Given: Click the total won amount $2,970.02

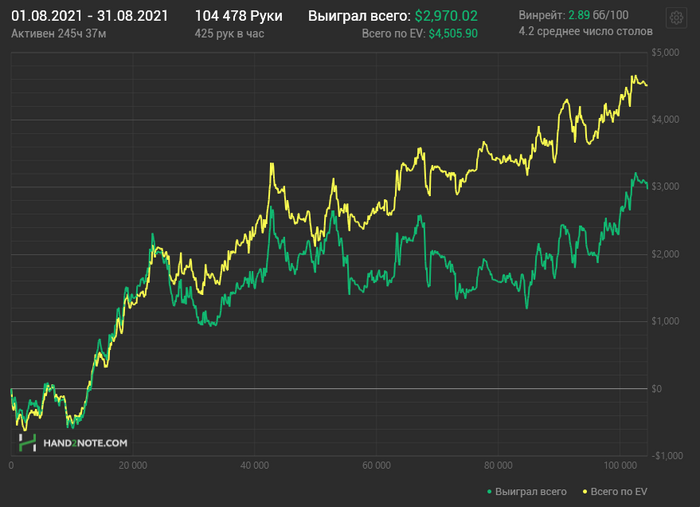Looking at the screenshot, I should click(446, 16).
